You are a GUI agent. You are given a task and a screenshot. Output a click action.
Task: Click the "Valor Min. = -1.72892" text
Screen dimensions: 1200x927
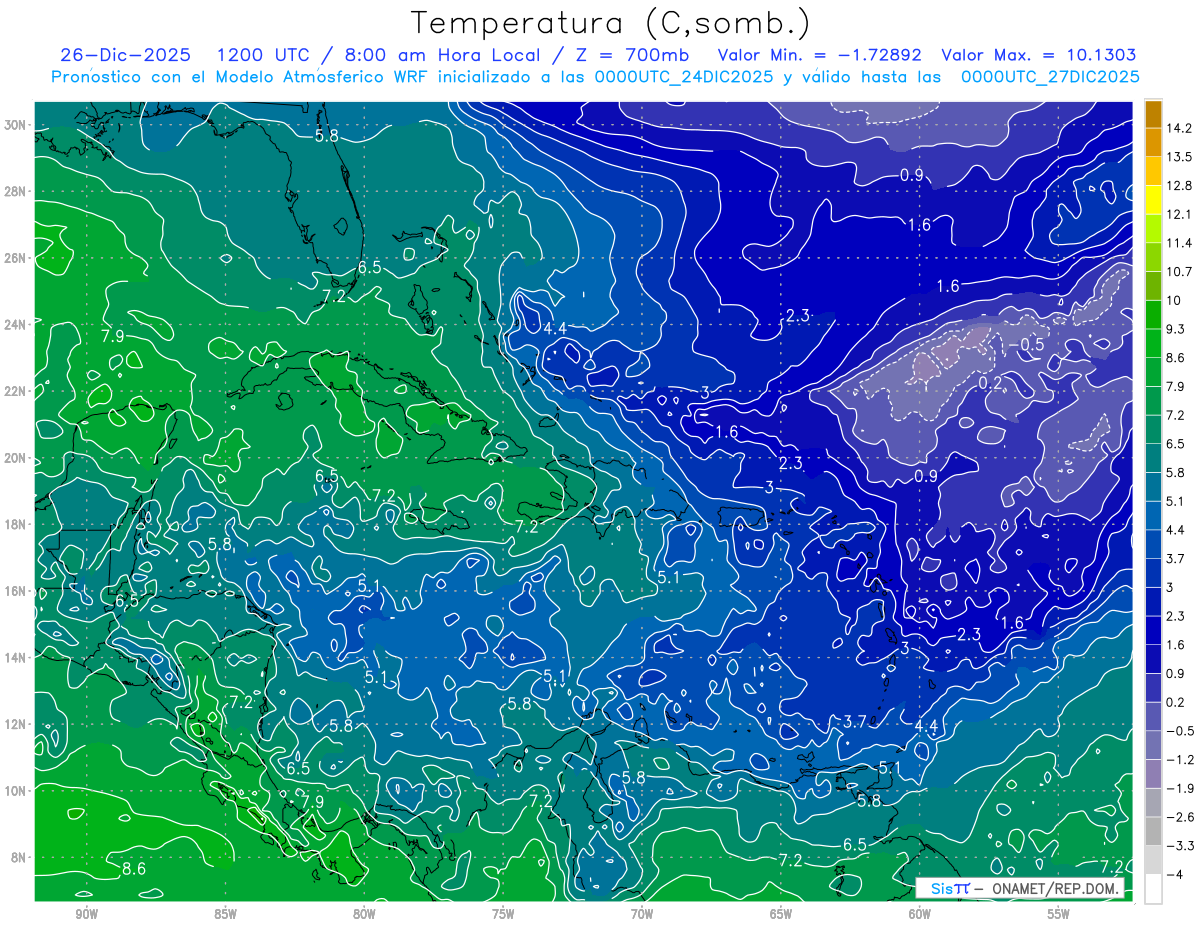click(x=820, y=55)
